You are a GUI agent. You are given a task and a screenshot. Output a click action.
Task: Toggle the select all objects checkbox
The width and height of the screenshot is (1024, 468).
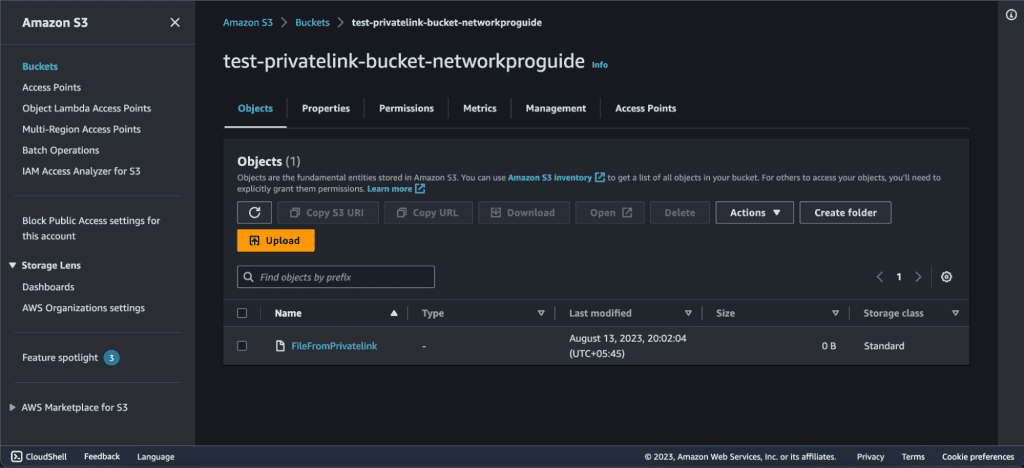(x=242, y=313)
